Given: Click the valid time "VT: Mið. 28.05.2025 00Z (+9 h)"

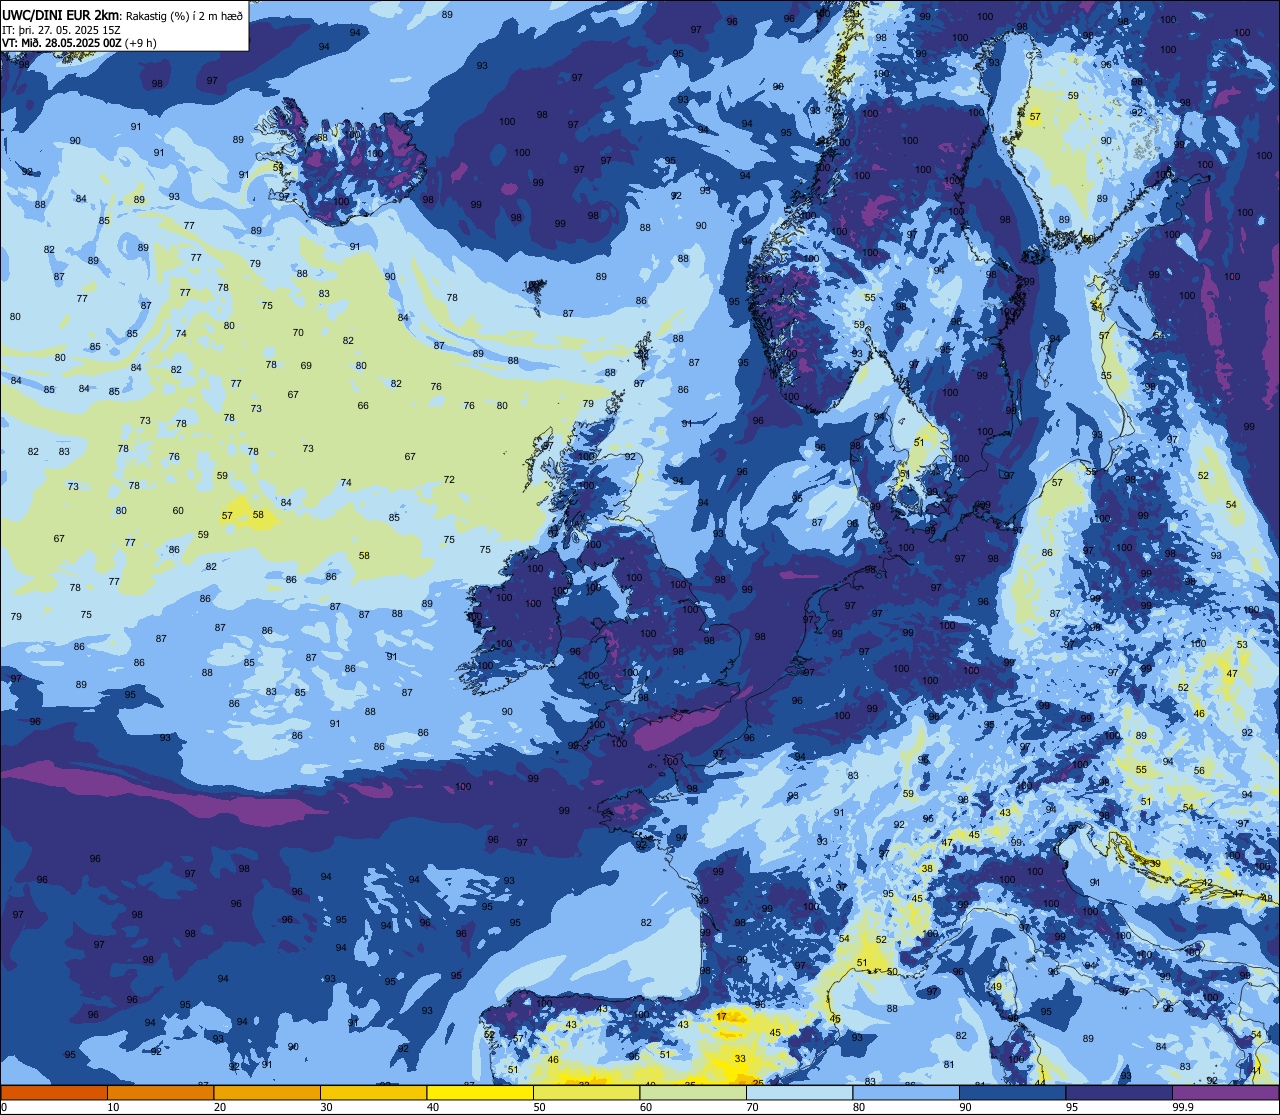Looking at the screenshot, I should (x=79, y=43).
